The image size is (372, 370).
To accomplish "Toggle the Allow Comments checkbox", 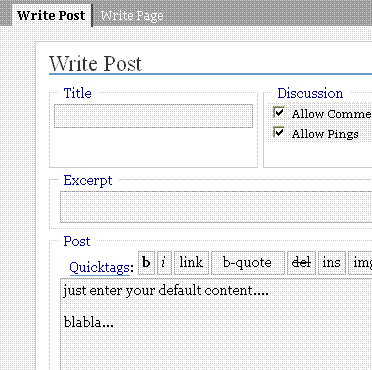I will [x=279, y=113].
